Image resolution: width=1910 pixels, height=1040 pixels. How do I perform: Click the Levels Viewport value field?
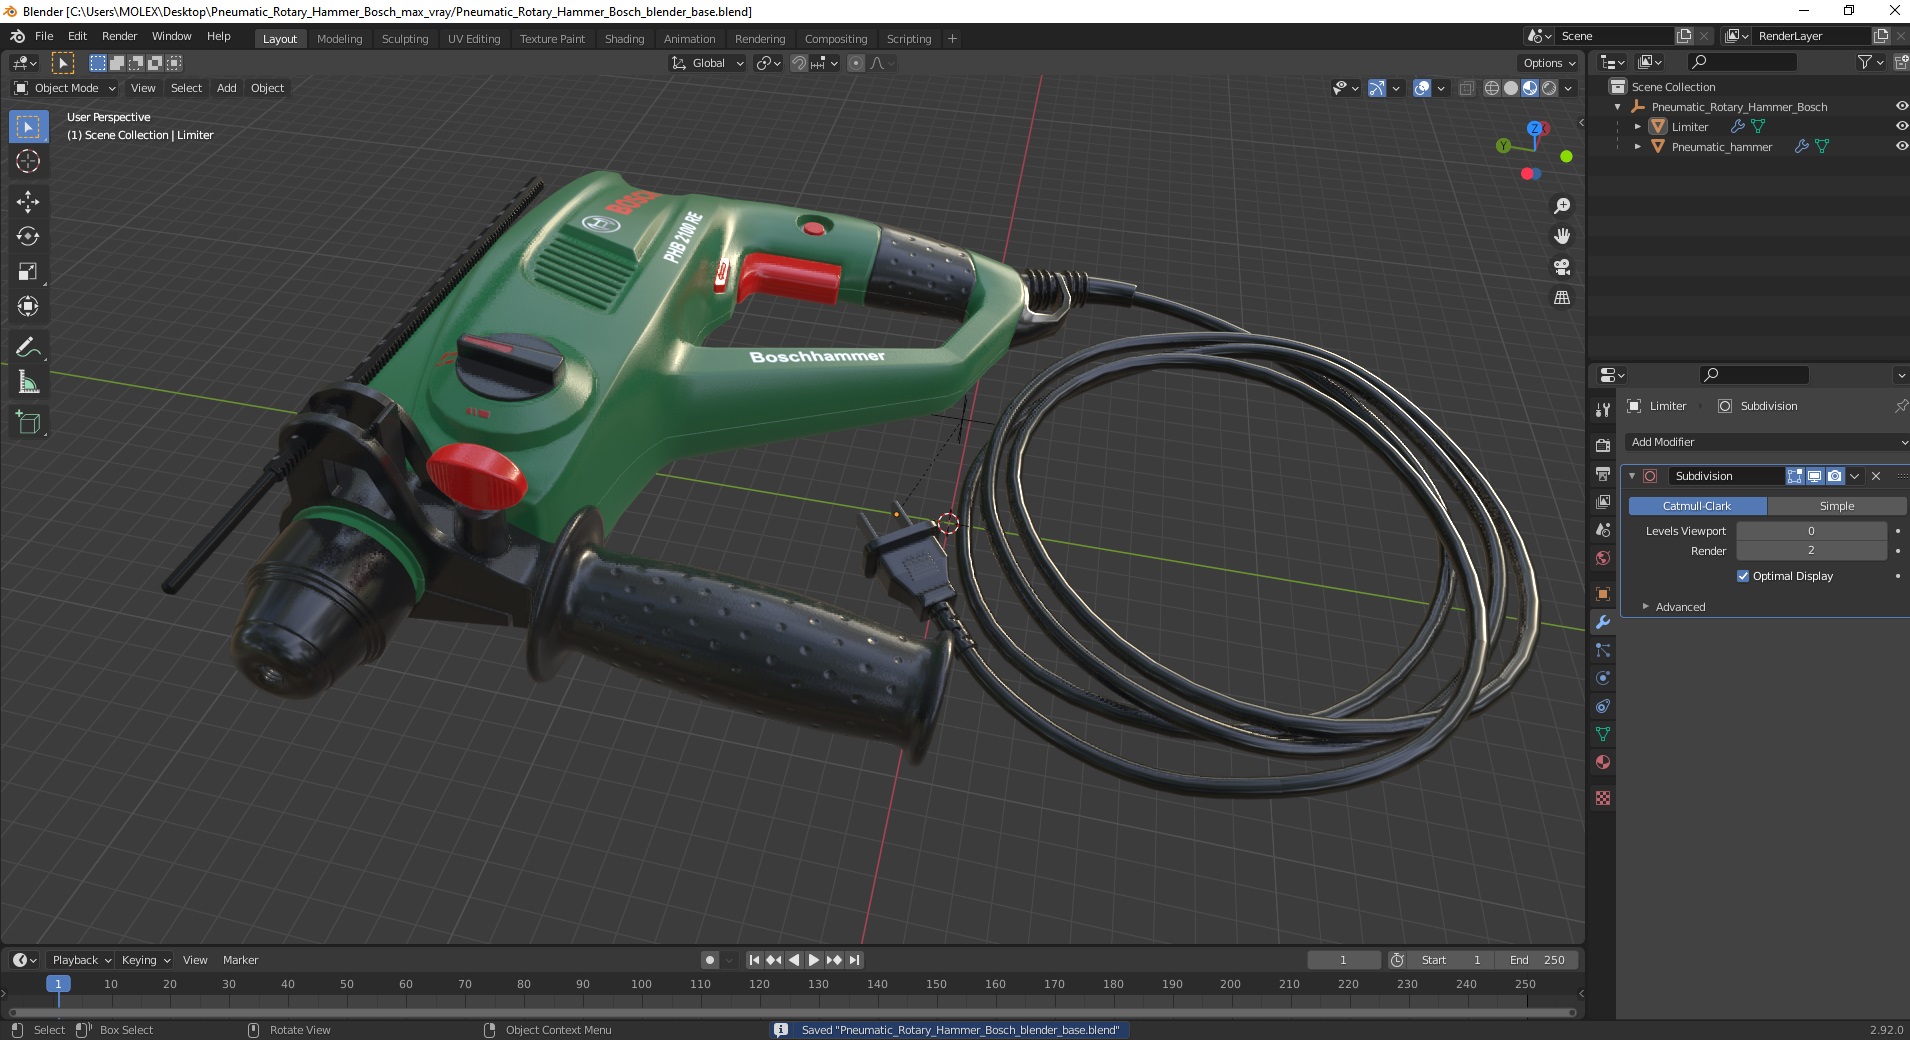[x=1811, y=531]
